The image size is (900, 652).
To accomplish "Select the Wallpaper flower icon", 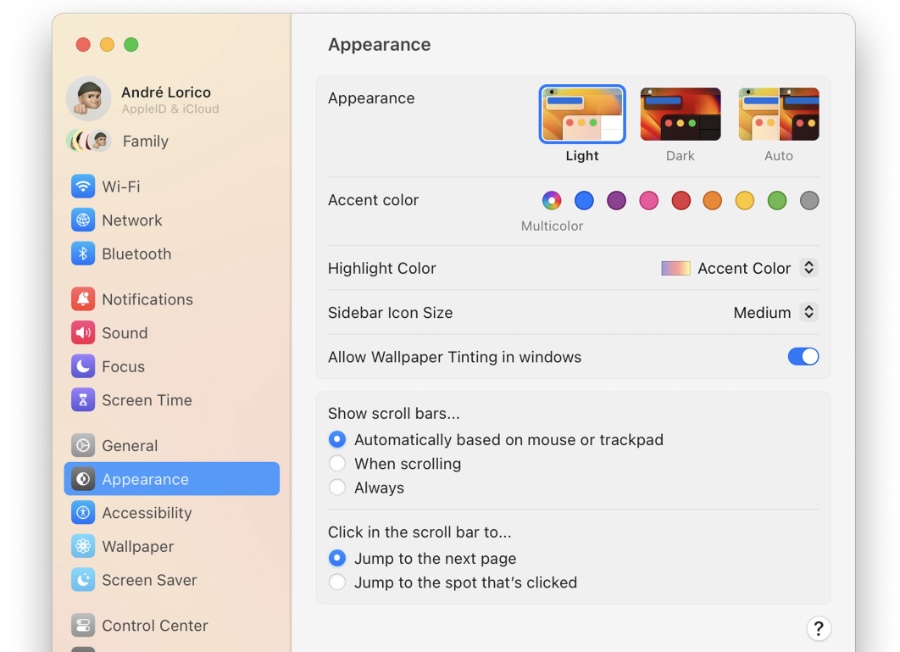I will point(83,546).
